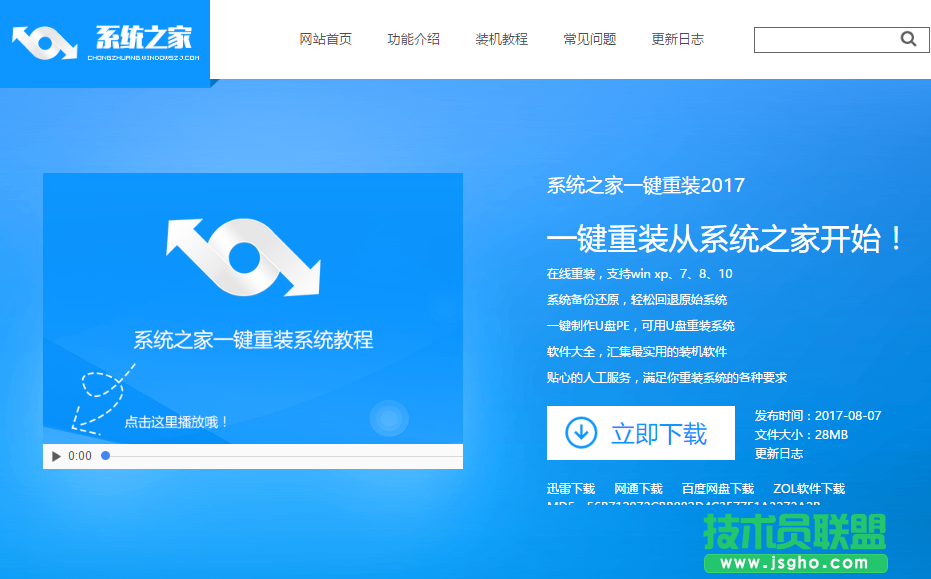The image size is (931, 579).
Task: Select the ZOL软件下载 link
Action: [808, 489]
